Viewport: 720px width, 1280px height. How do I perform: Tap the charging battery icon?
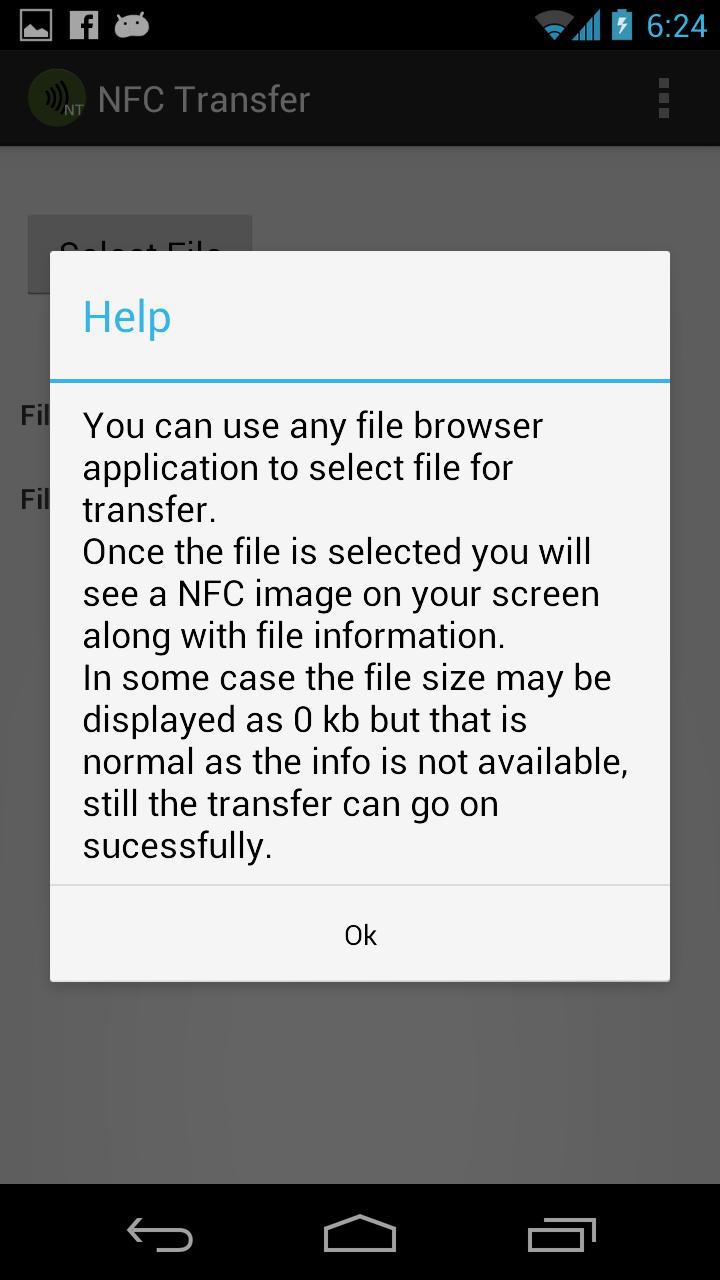622,25
